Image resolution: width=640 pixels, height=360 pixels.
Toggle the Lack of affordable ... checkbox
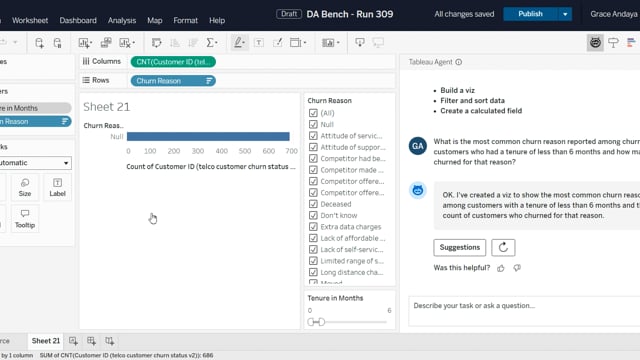pyautogui.click(x=313, y=238)
